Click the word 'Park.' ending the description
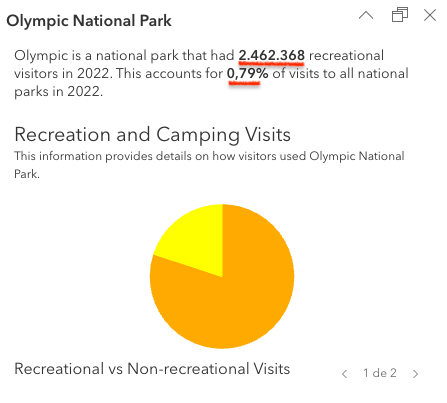Viewport: 447px width, 403px height. point(27,174)
